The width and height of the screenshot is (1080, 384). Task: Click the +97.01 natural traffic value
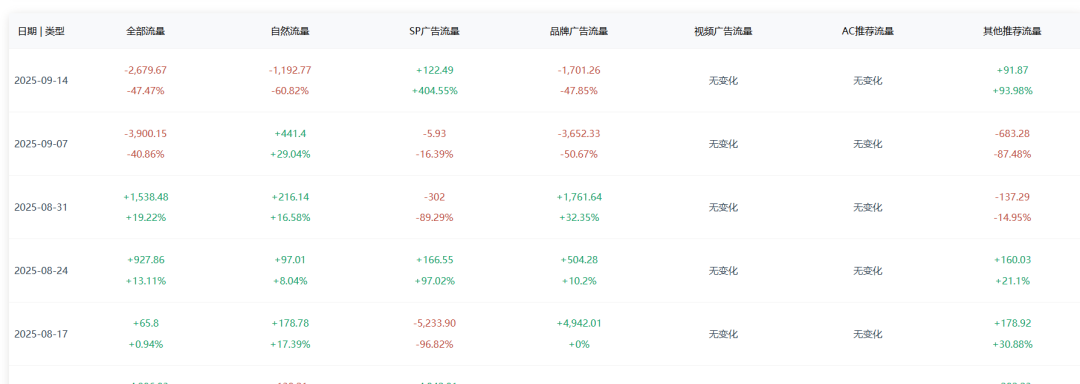coord(290,260)
